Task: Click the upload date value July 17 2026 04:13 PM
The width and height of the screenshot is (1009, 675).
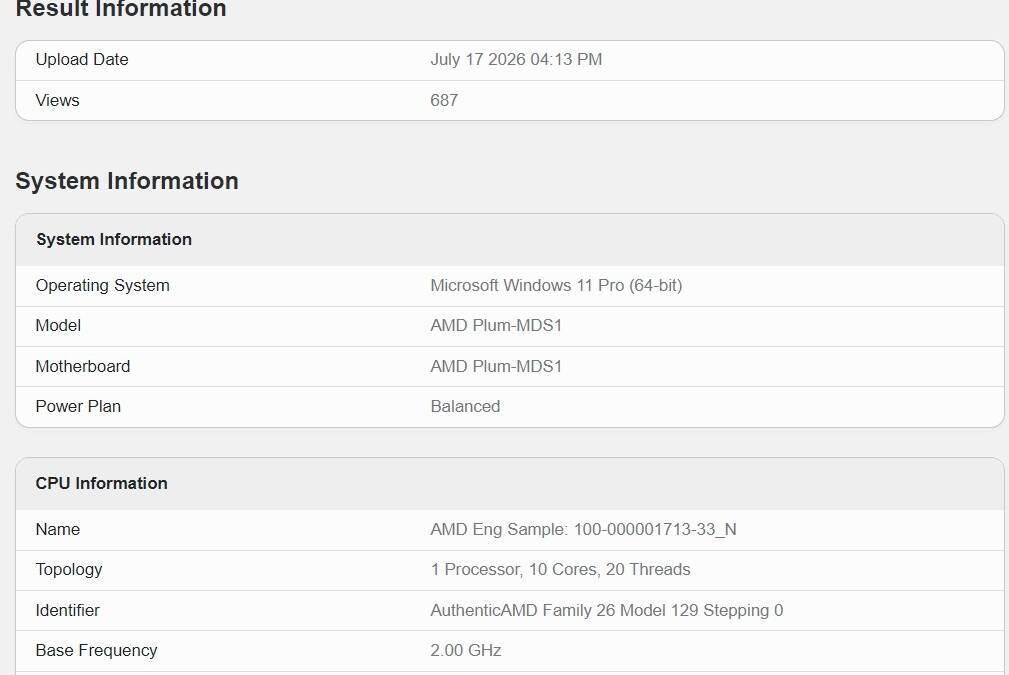Action: pyautogui.click(x=516, y=59)
